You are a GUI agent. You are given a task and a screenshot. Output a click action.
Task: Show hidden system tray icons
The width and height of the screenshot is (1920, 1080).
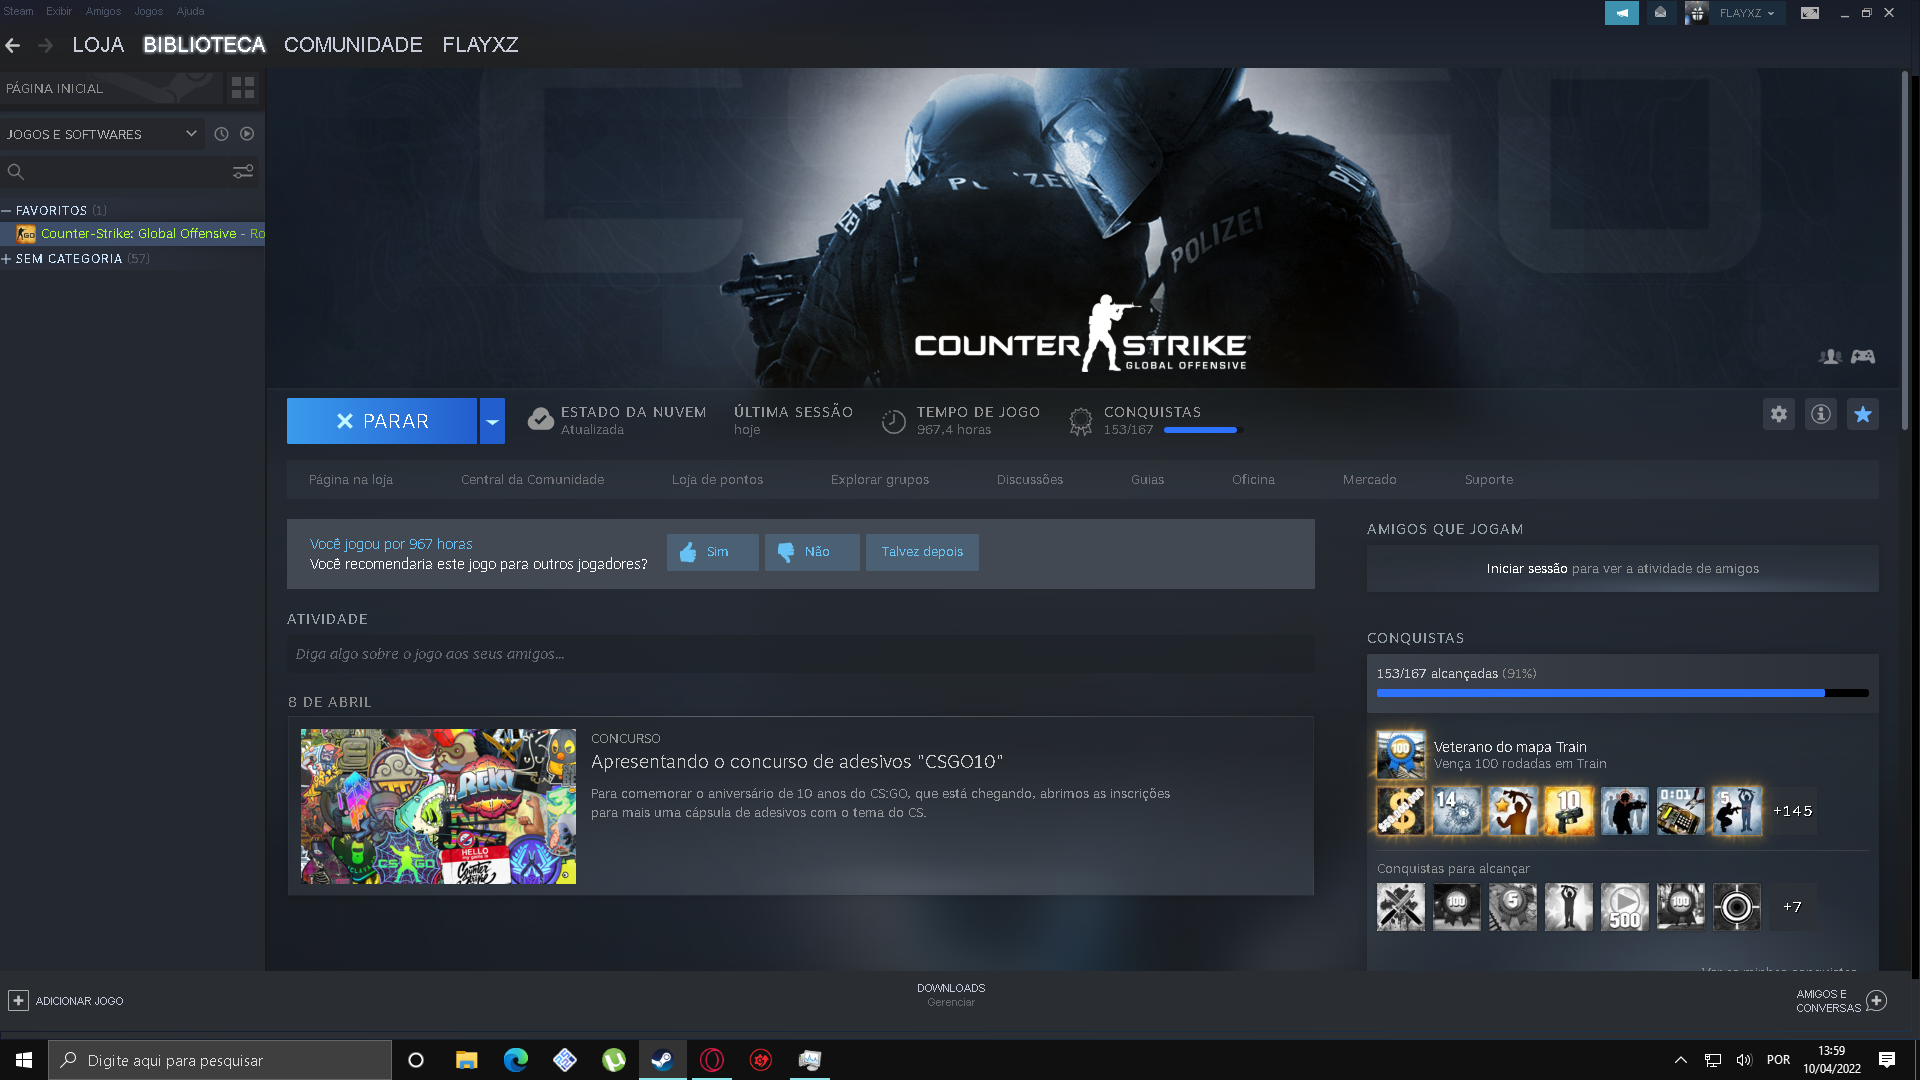tap(1681, 1060)
